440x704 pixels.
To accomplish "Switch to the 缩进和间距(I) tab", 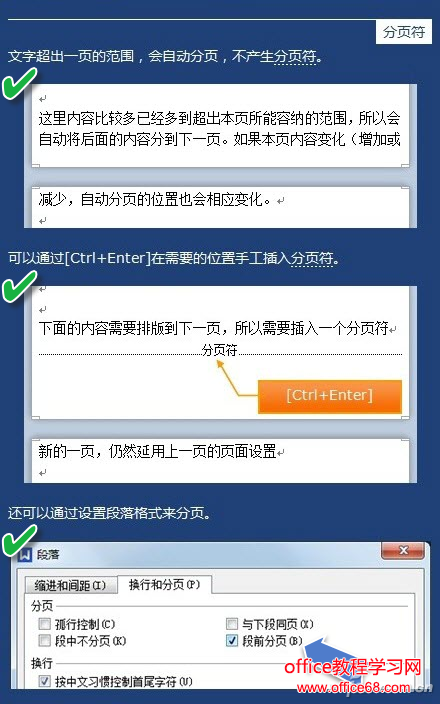I will click(70, 585).
